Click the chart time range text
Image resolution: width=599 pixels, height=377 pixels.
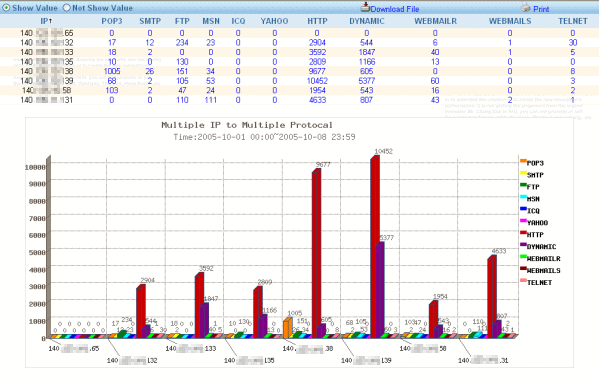coord(264,137)
